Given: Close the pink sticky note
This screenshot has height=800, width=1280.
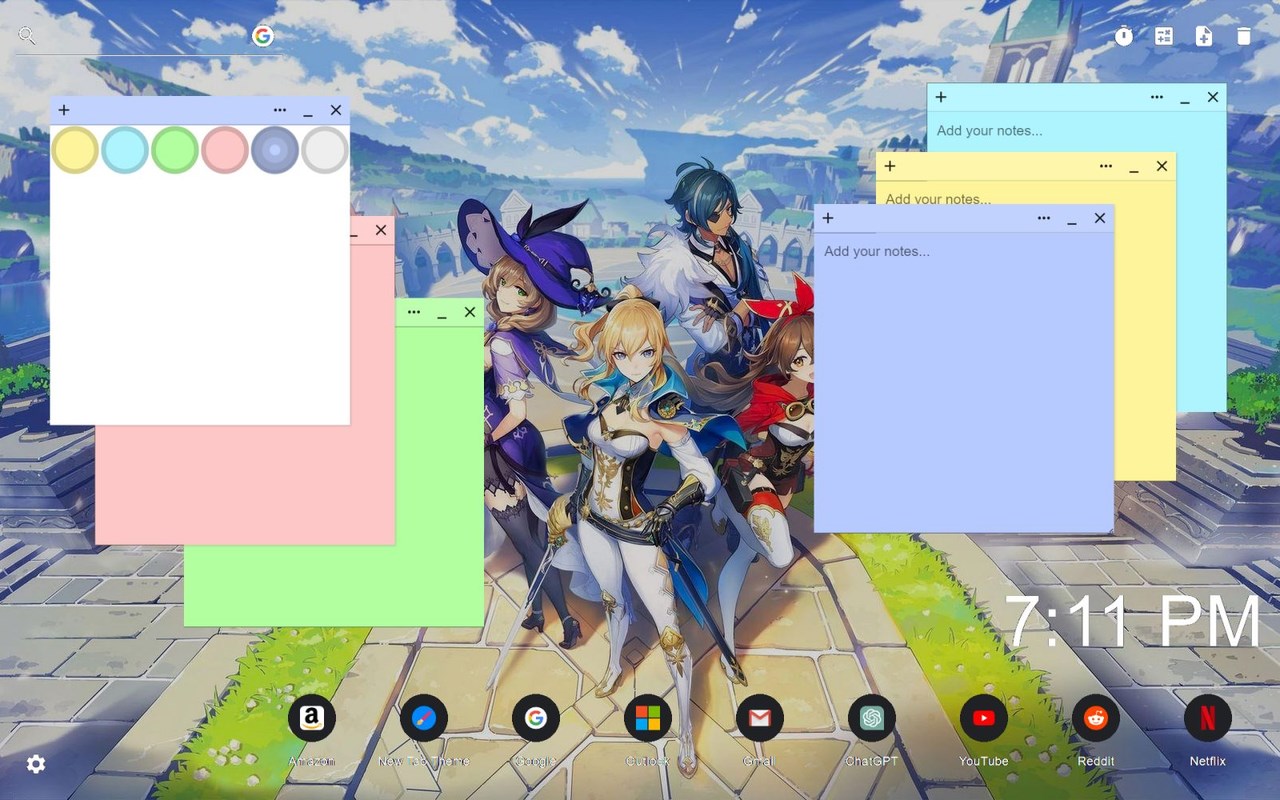Looking at the screenshot, I should (381, 230).
